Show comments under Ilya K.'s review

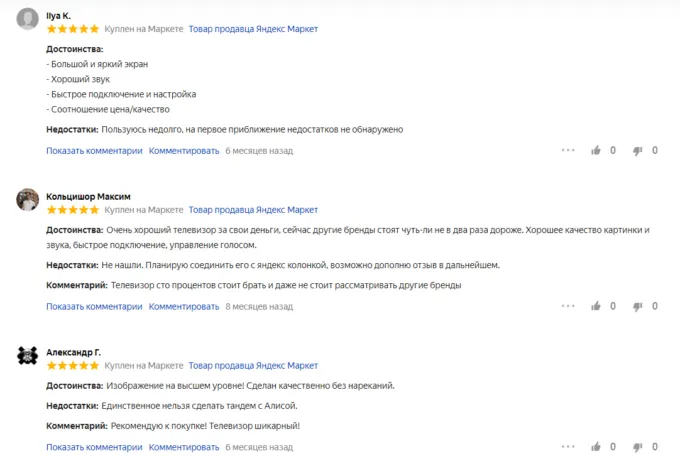click(95, 151)
